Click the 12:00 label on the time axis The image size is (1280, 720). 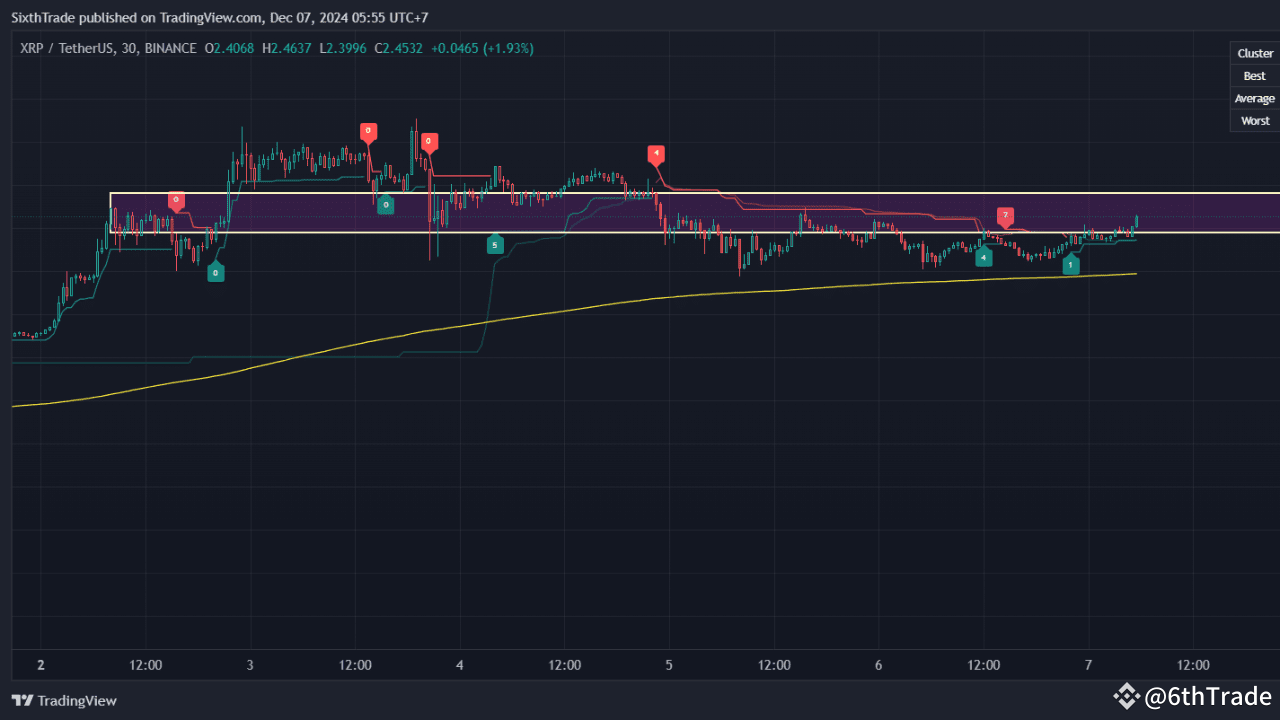tap(144, 664)
